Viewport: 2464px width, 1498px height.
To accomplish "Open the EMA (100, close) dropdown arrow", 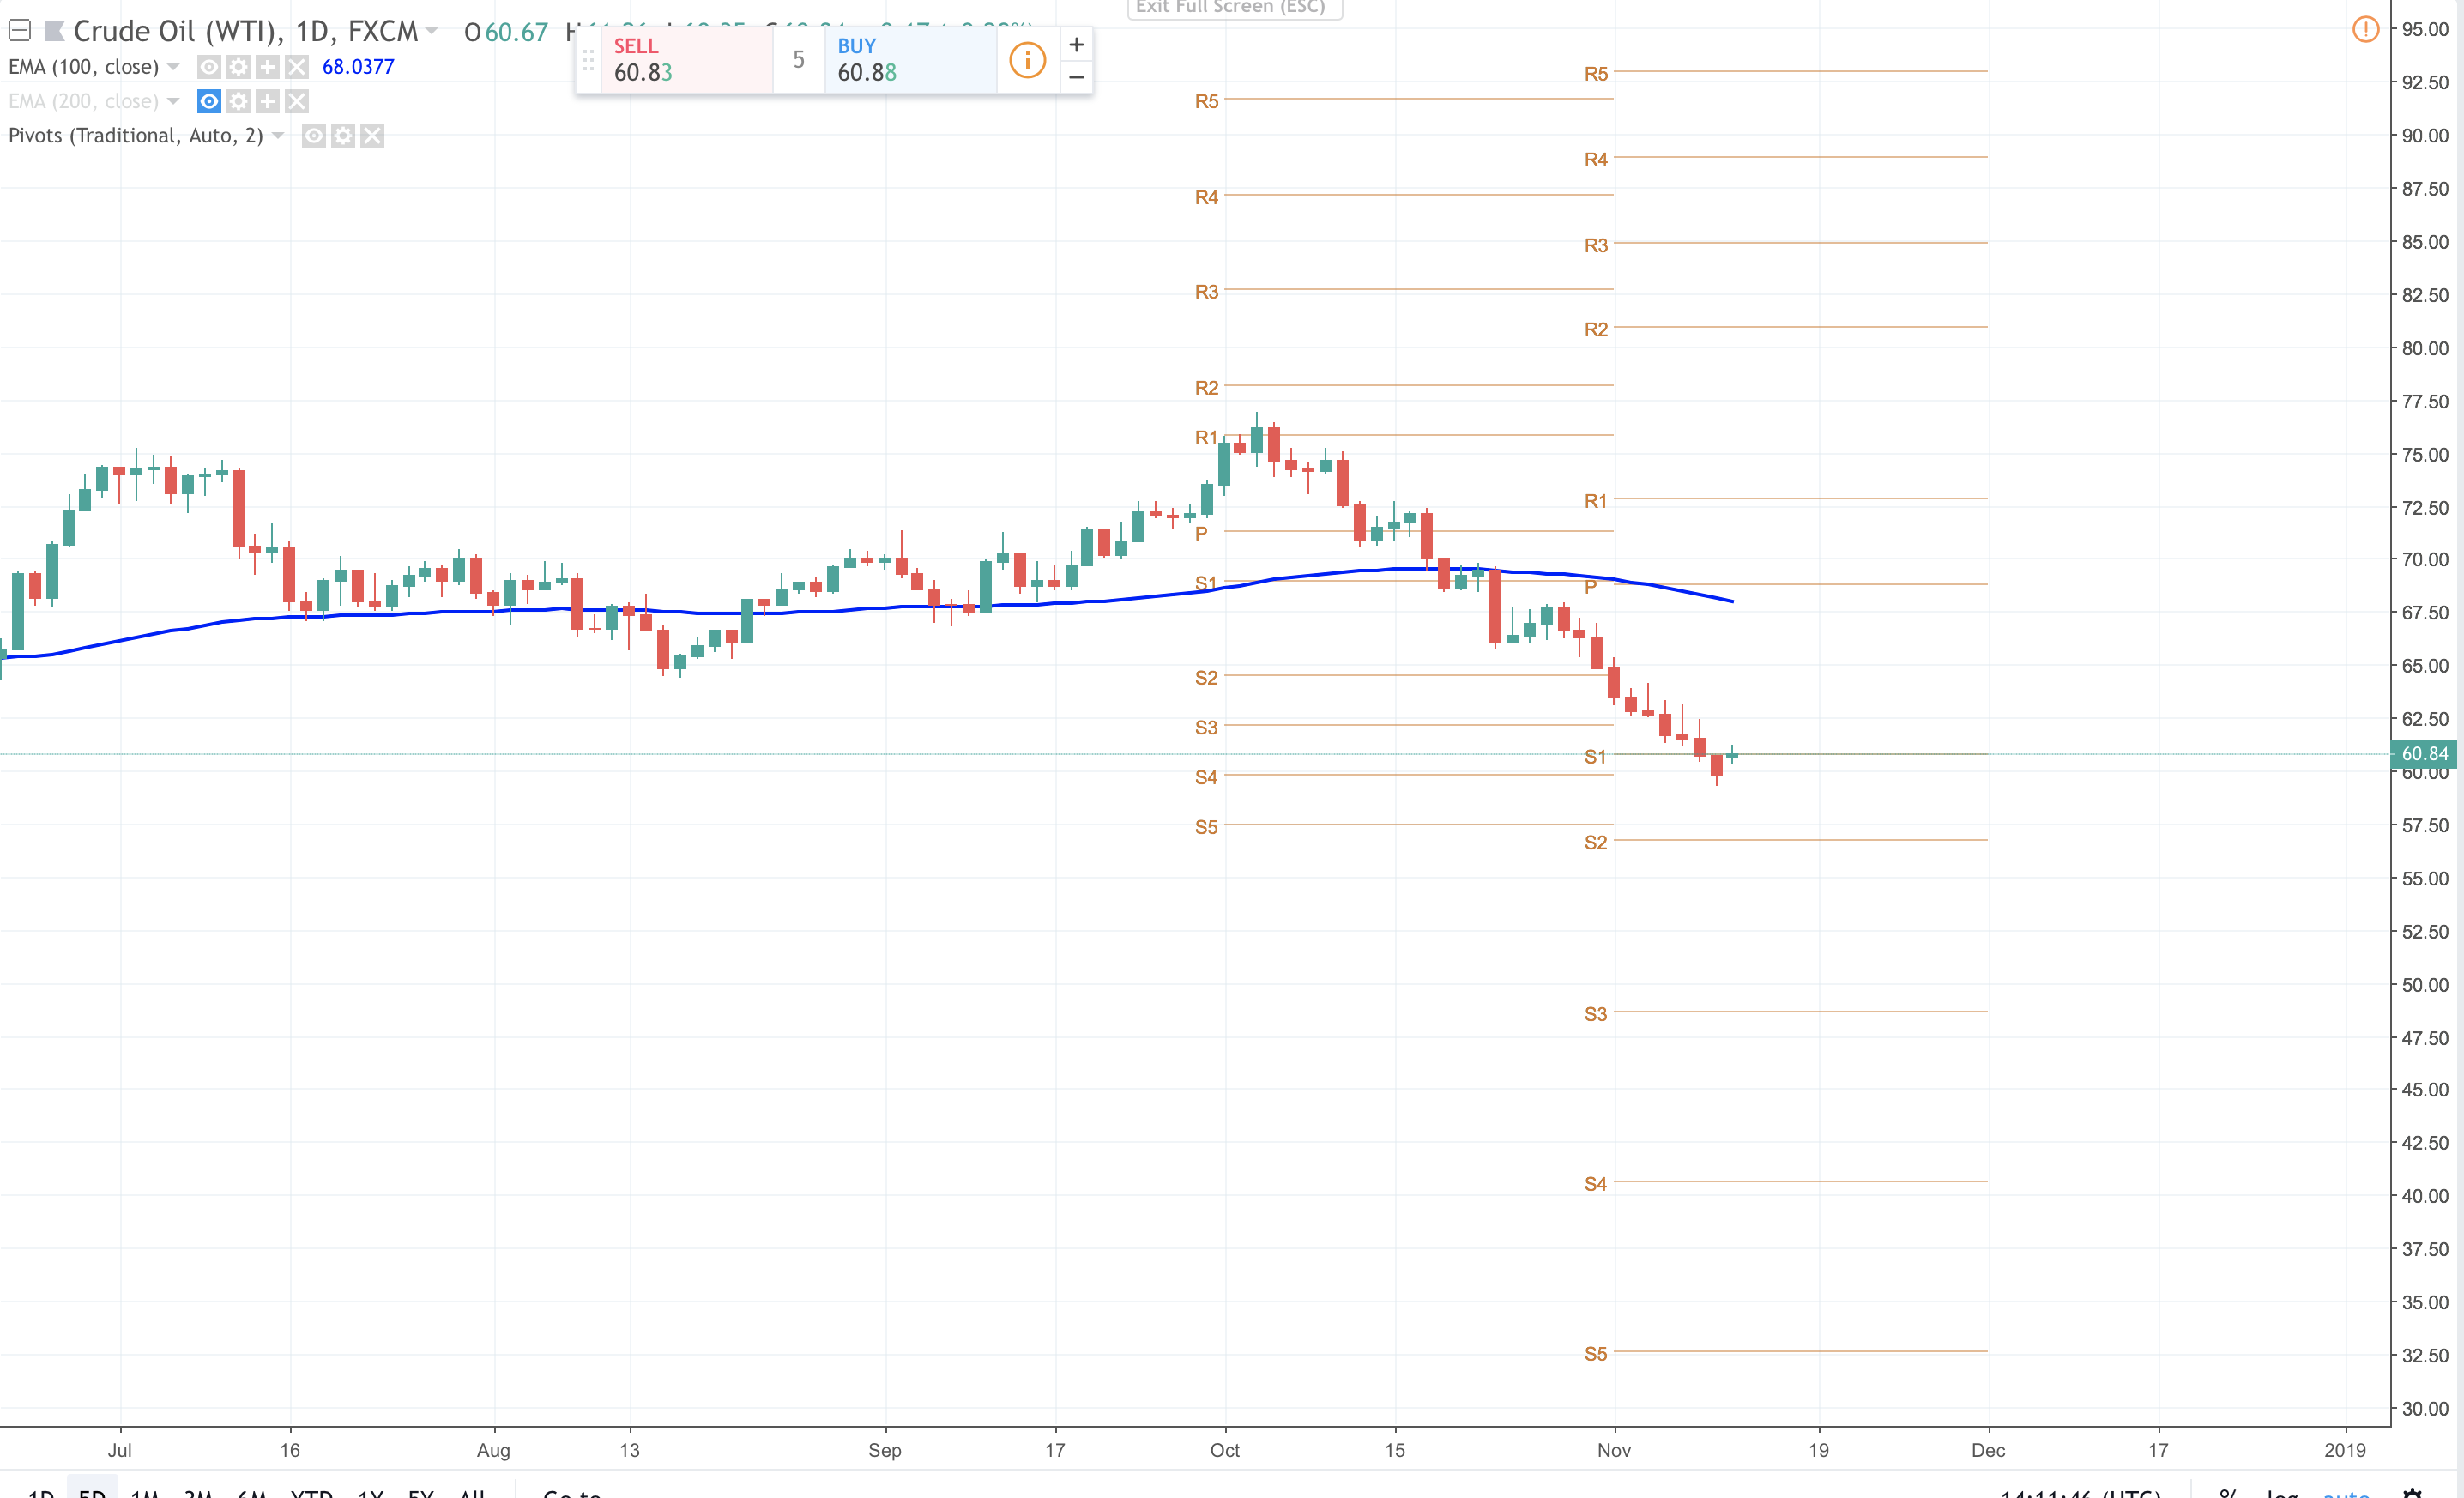I will pyautogui.click(x=173, y=67).
